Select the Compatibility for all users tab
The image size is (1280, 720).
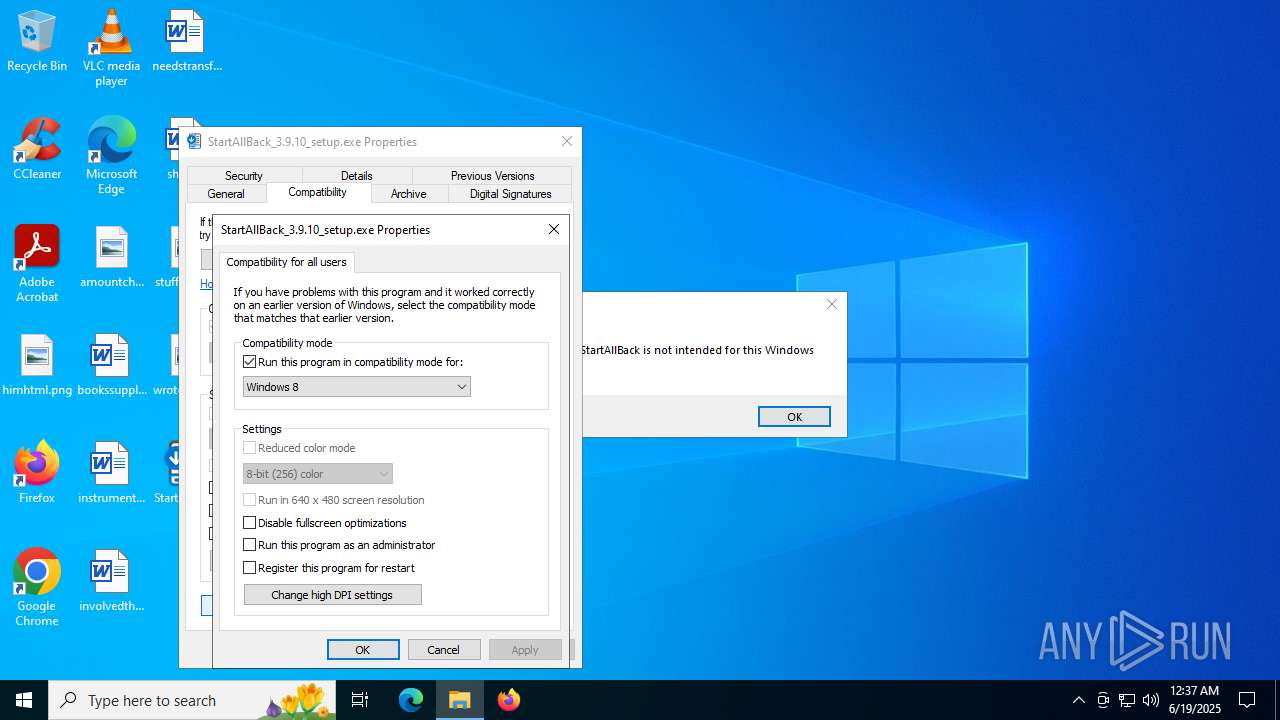click(x=287, y=262)
